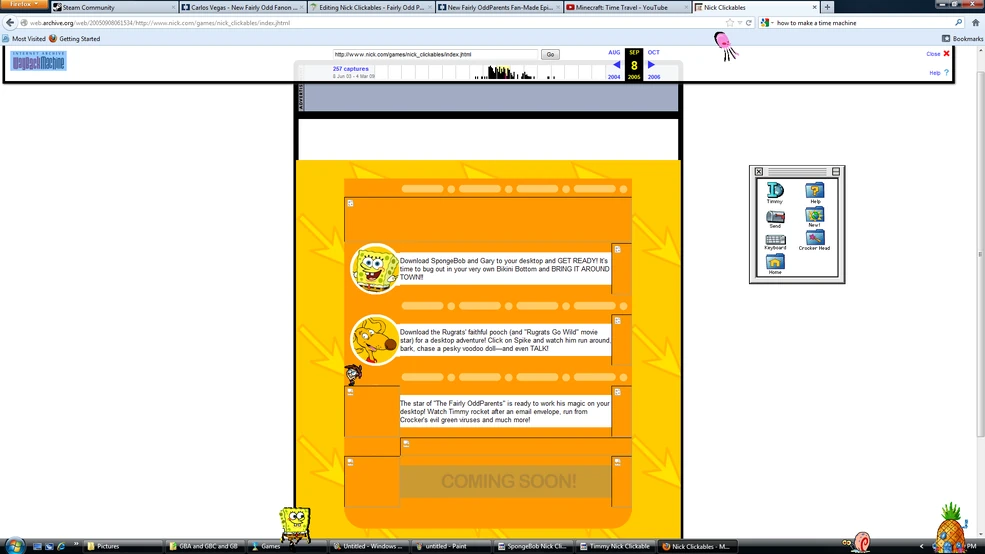
Task: Open the New! folder icon
Action: (x=814, y=215)
